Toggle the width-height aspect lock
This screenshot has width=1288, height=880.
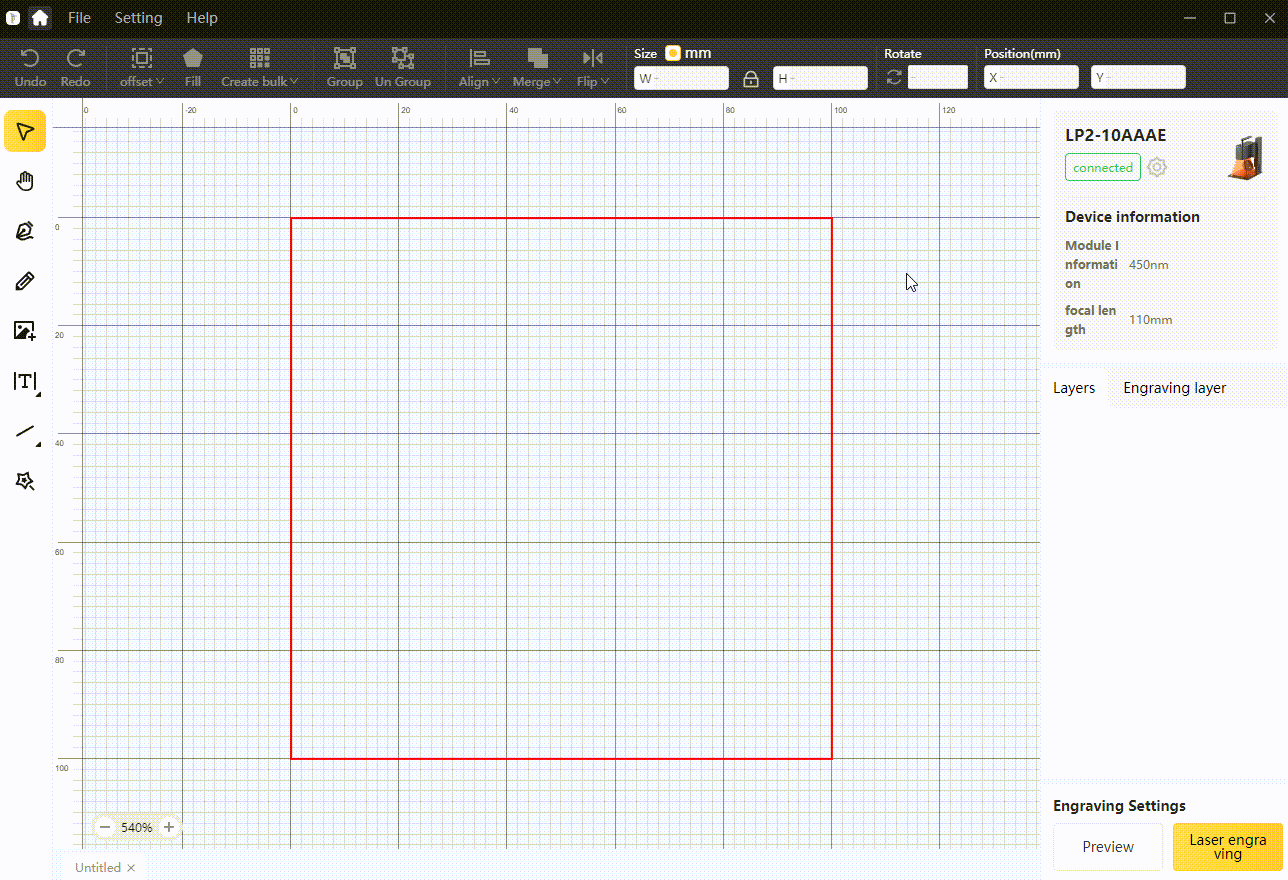[x=751, y=78]
